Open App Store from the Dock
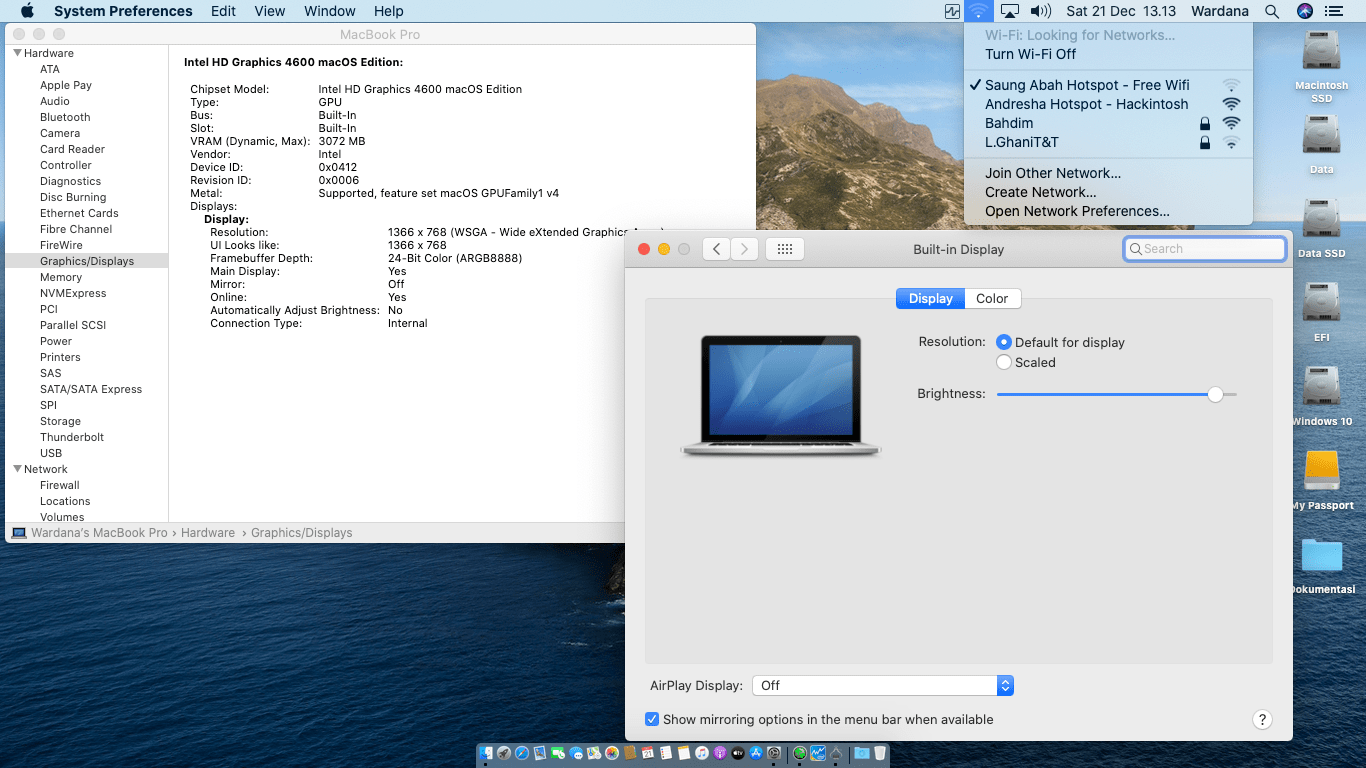The width and height of the screenshot is (1366, 768). click(756, 753)
